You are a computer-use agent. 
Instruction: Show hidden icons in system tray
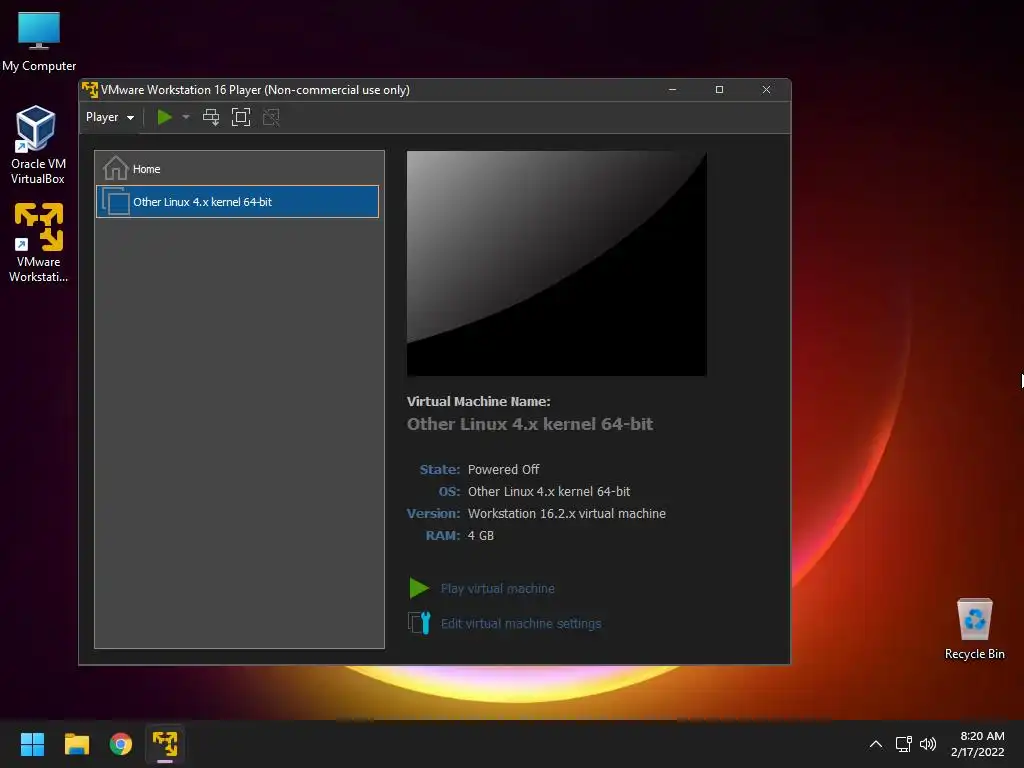coord(876,744)
